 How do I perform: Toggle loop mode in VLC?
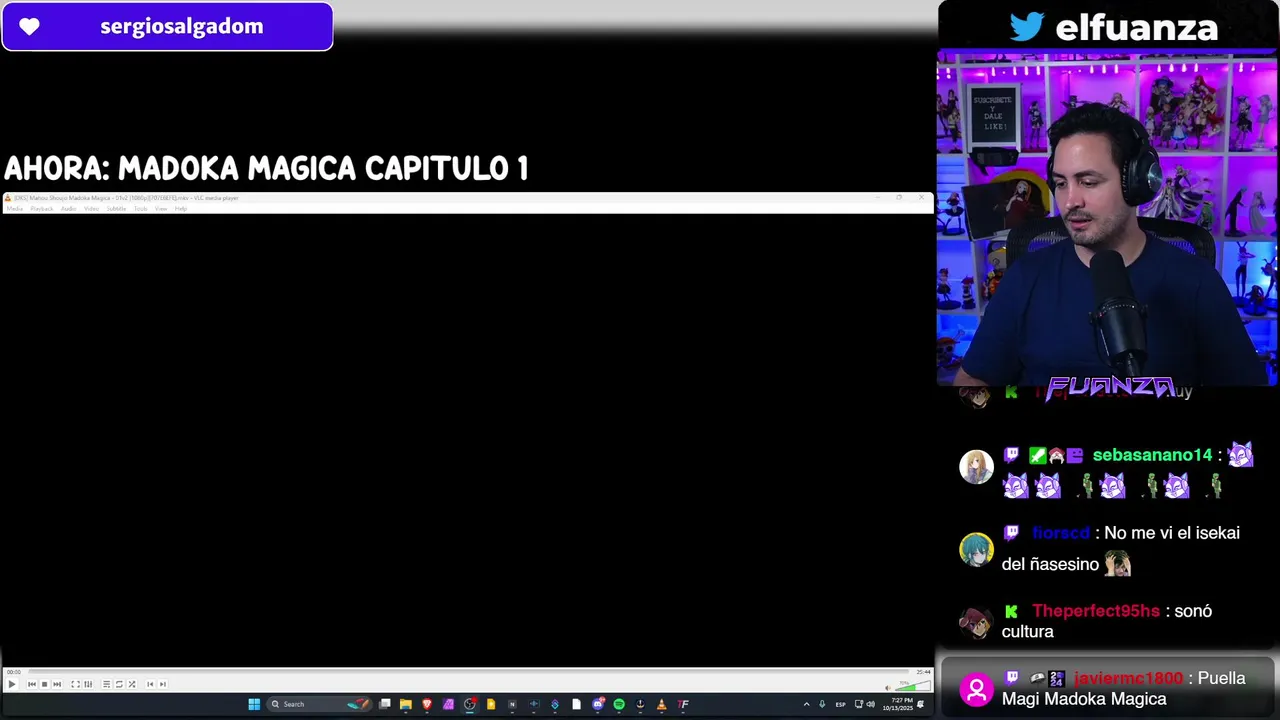[119, 684]
